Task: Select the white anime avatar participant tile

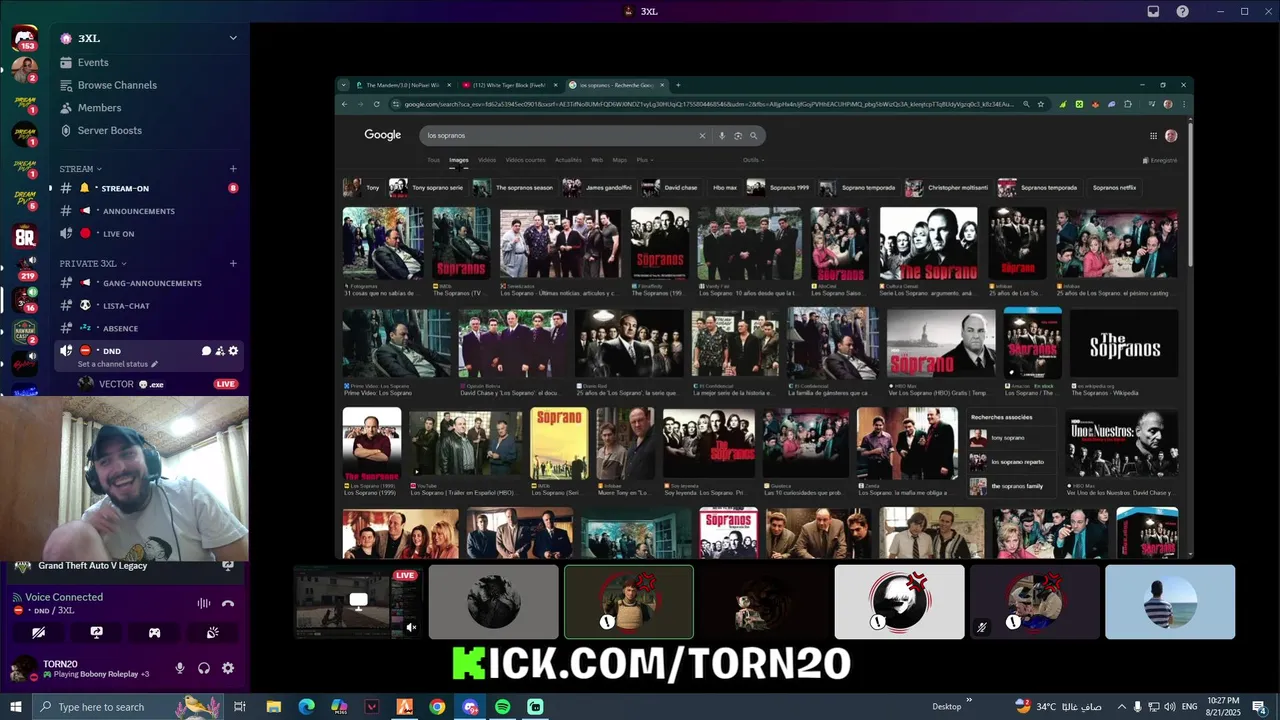Action: (899, 602)
